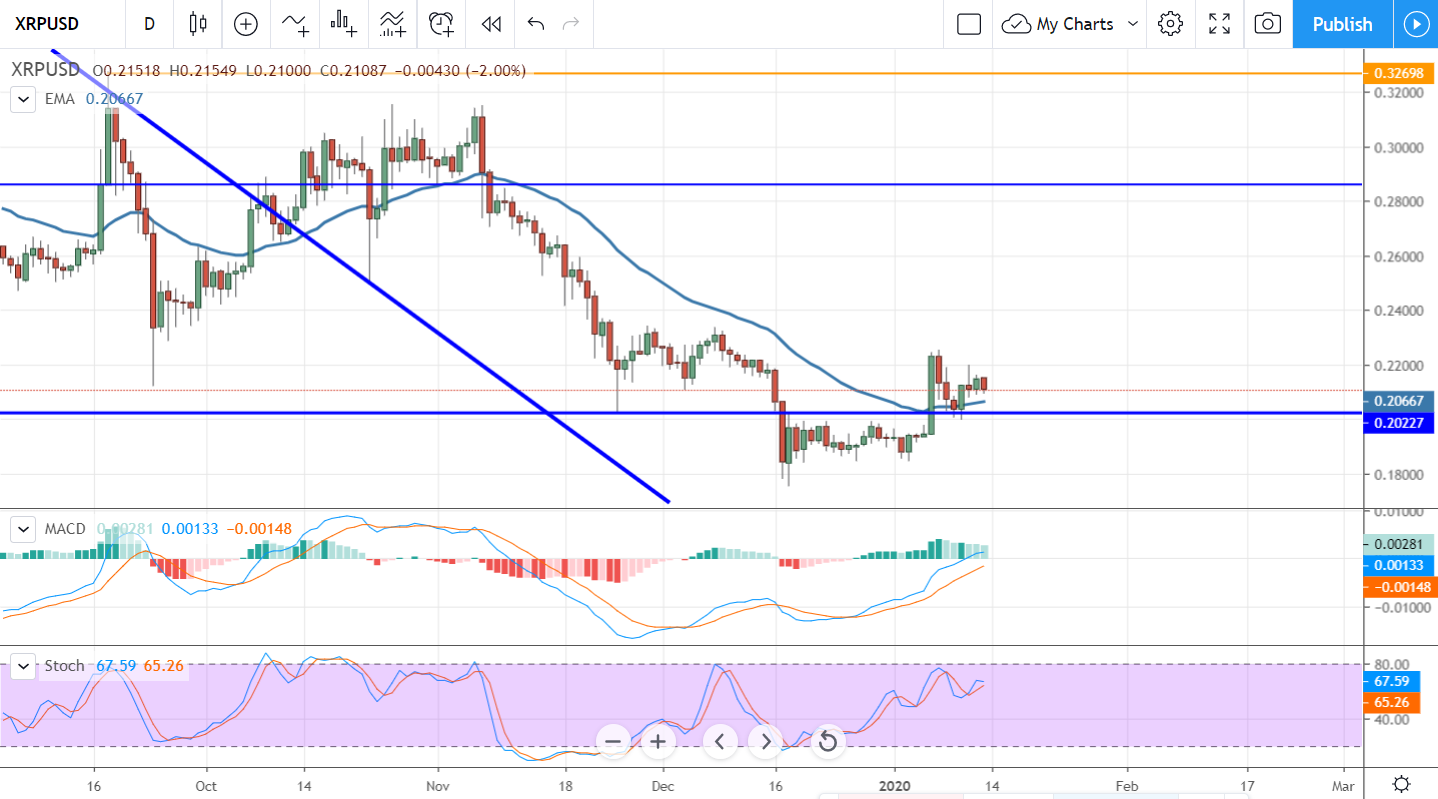This screenshot has width=1438, height=799.
Task: Open the Indicators menu icon
Action: pyautogui.click(x=294, y=24)
